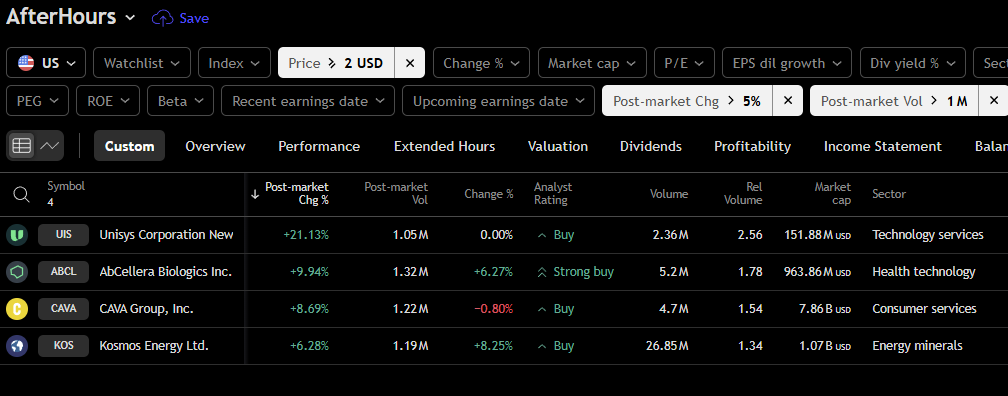The height and width of the screenshot is (396, 1008).
Task: Click the Technology services sector cell
Action: click(928, 235)
